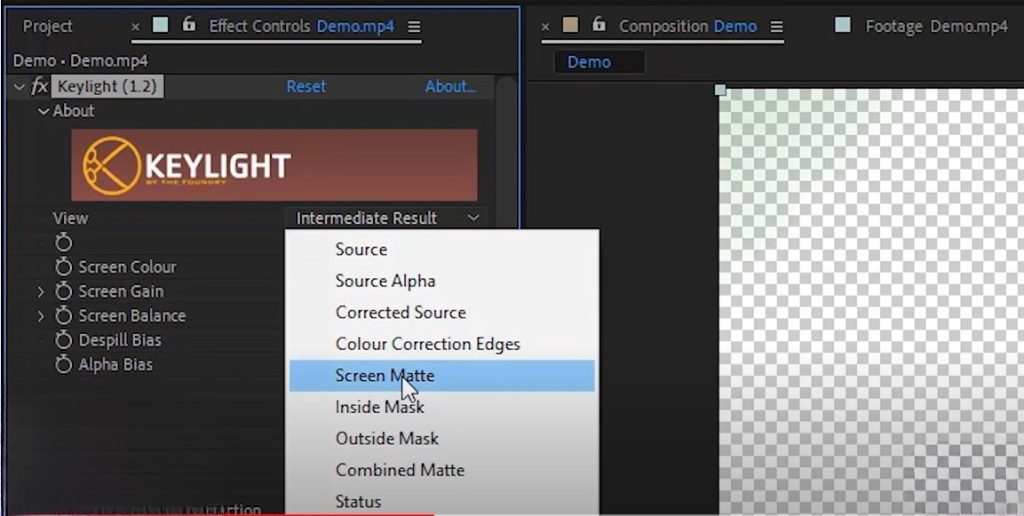
Task: Click the Footage panel teal label square
Action: point(843,25)
